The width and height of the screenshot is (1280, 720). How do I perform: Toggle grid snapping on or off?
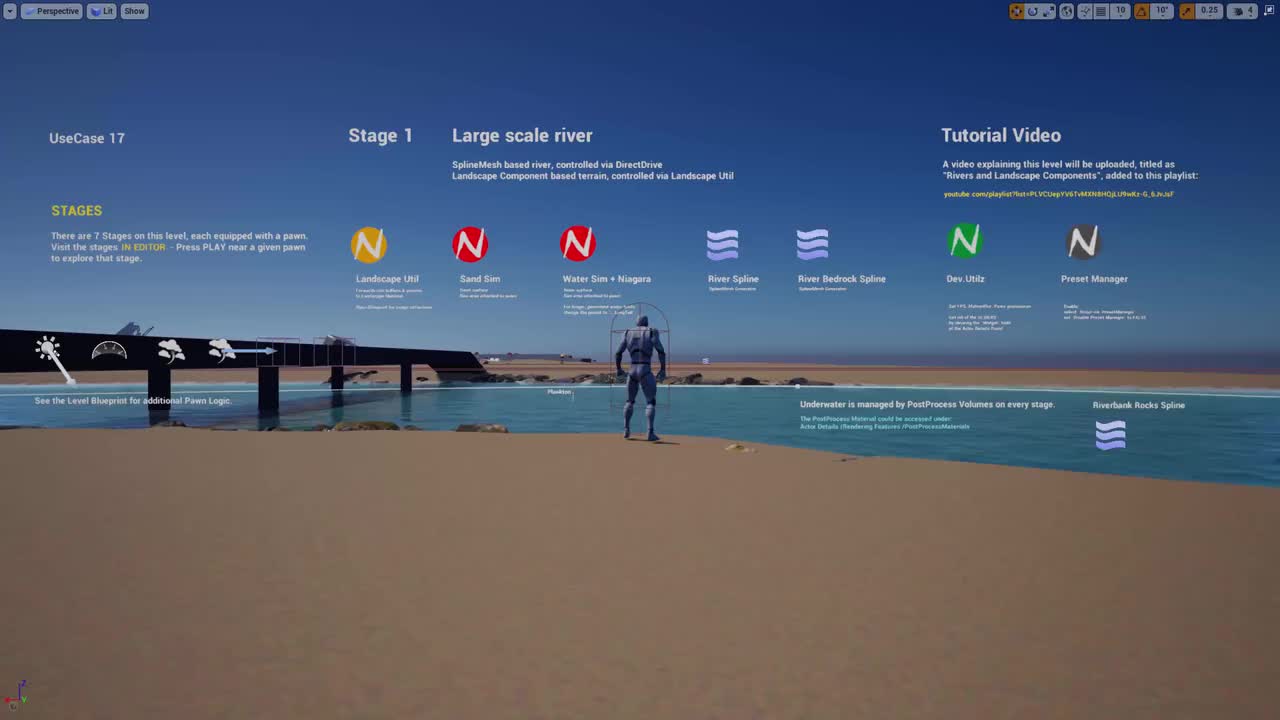[x=1101, y=11]
